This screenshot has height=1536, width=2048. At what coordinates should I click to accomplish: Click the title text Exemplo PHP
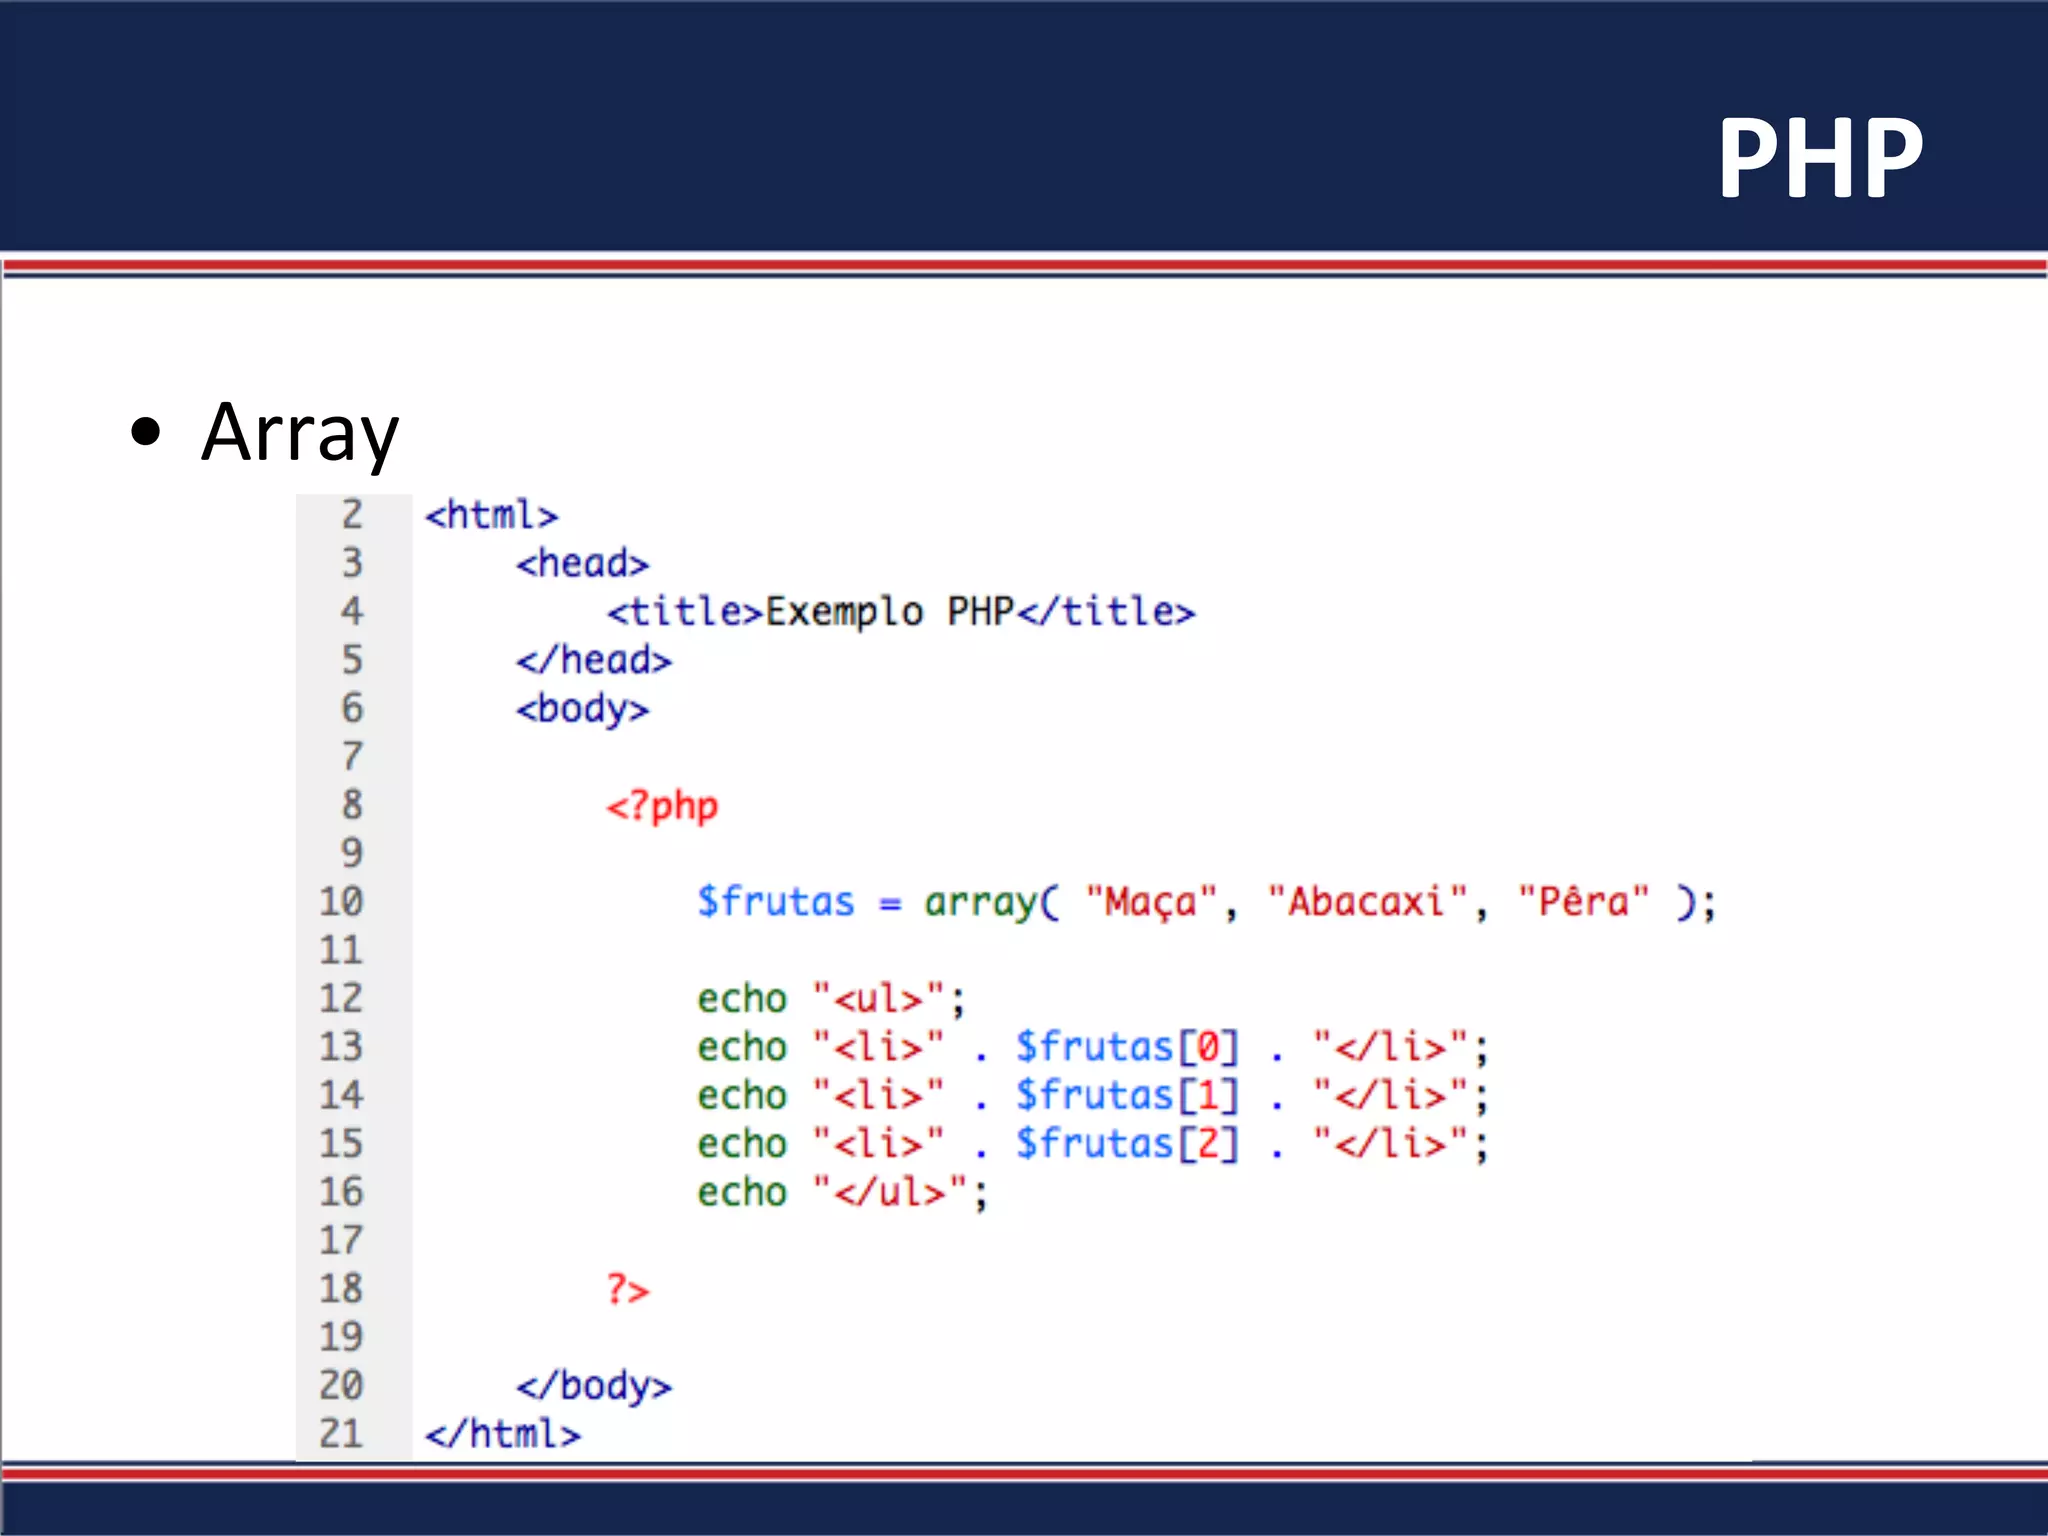pos(890,612)
